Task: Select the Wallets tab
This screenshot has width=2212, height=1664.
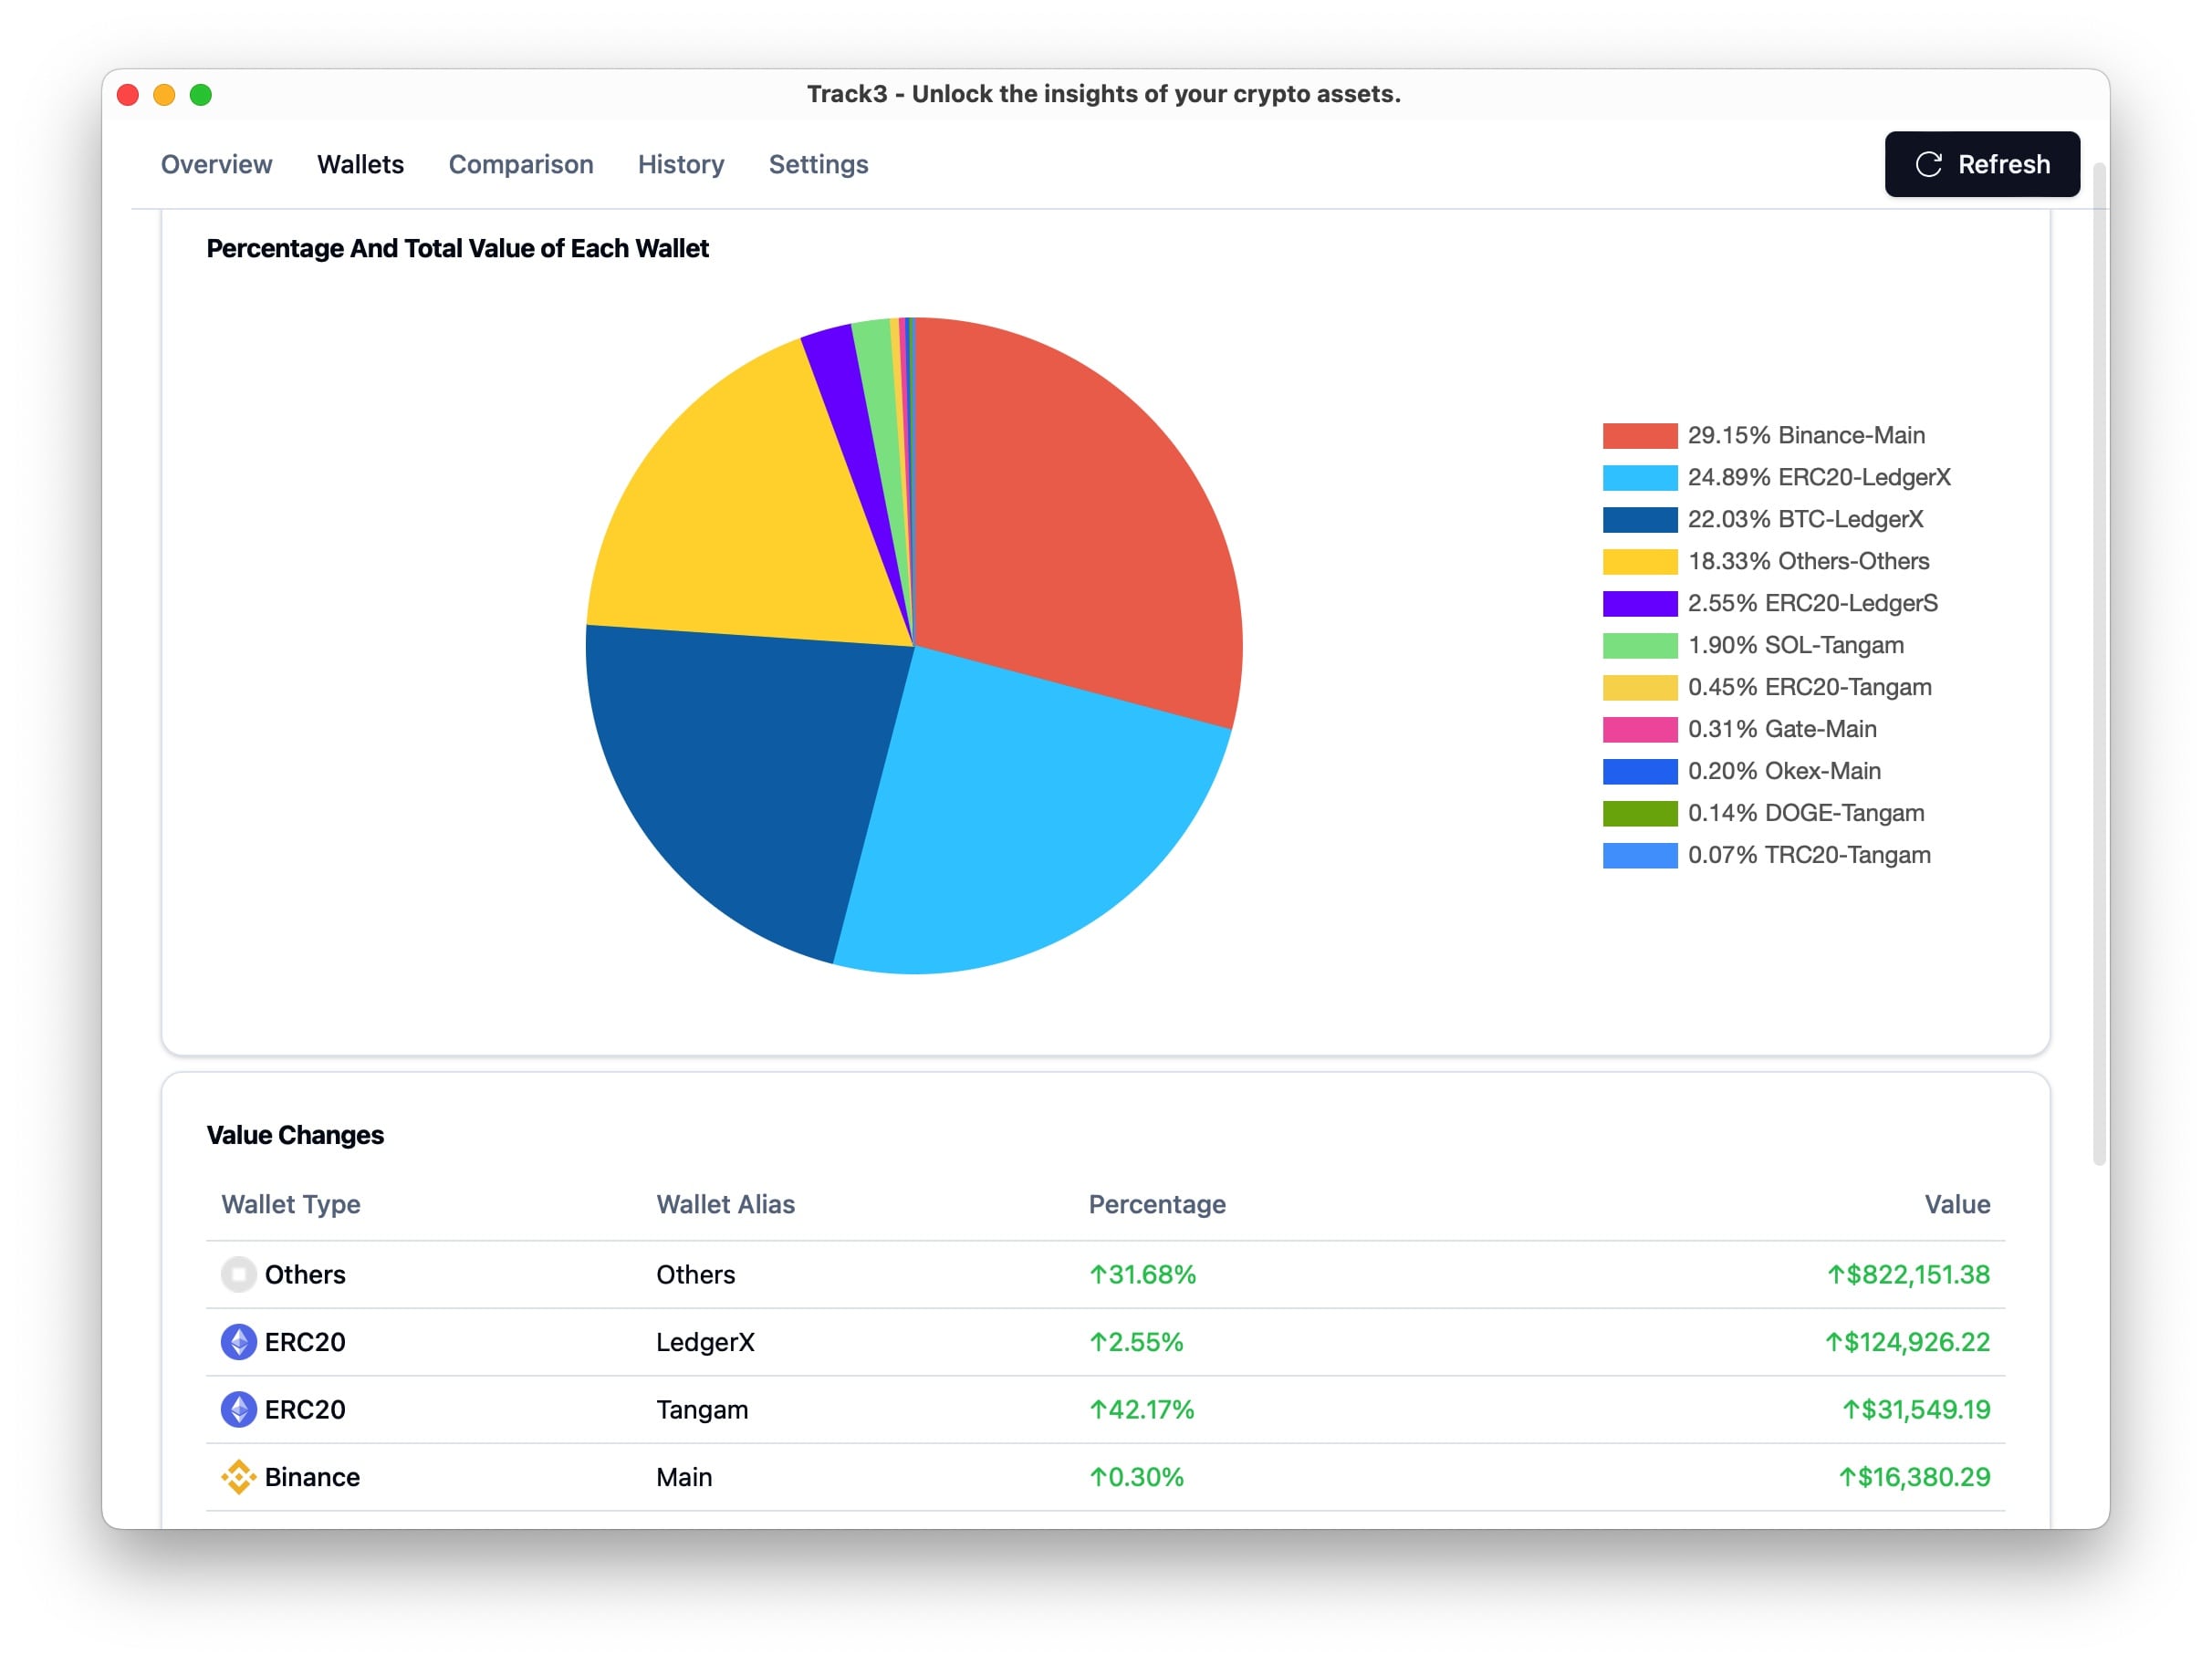Action: pos(360,165)
